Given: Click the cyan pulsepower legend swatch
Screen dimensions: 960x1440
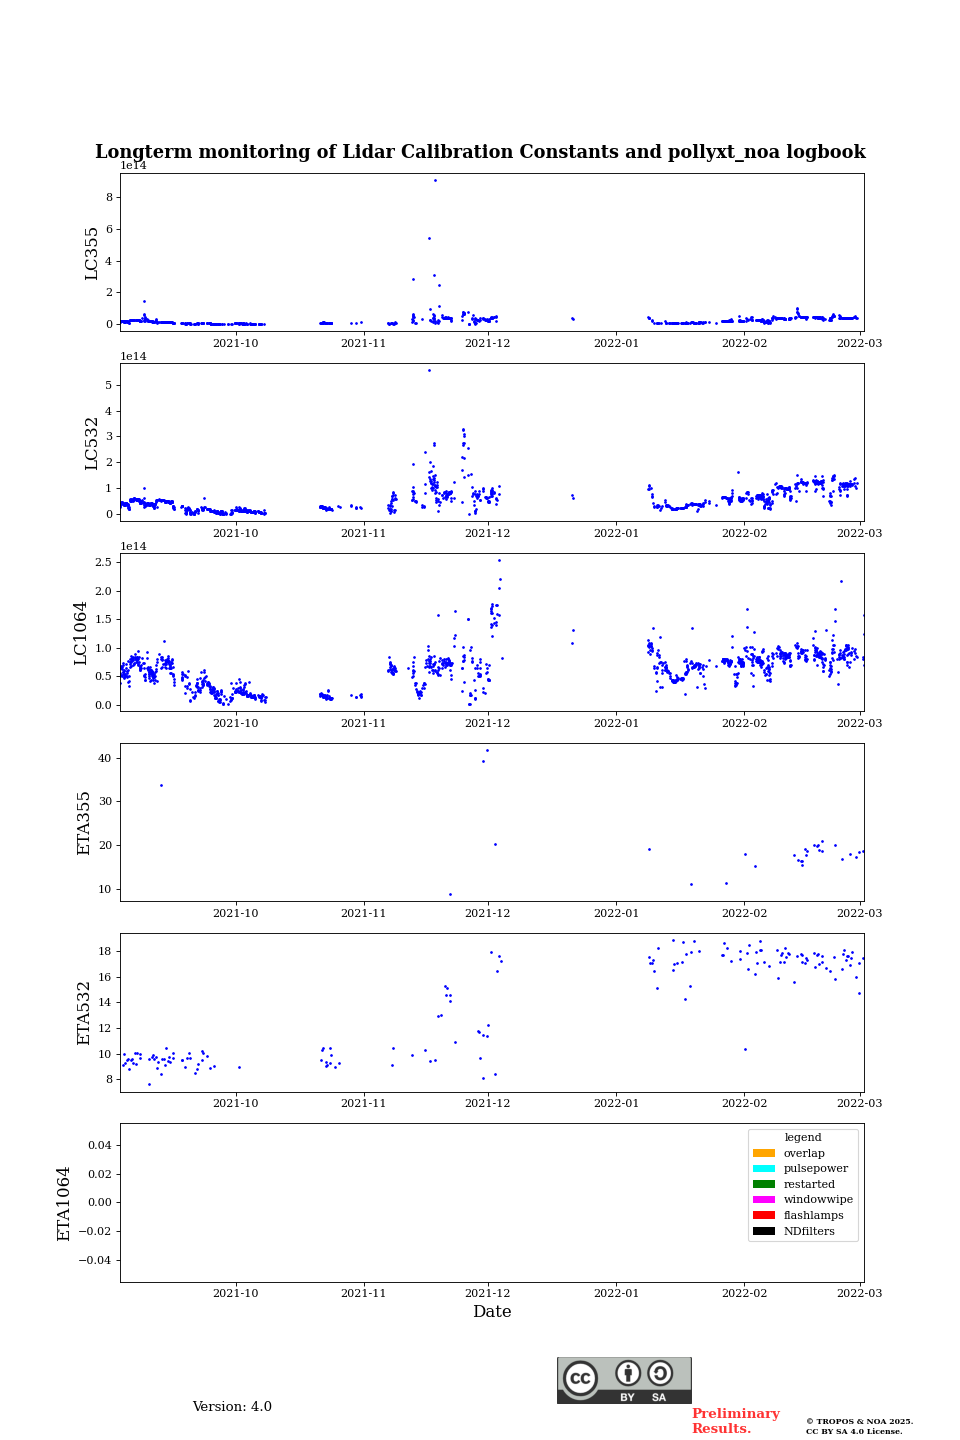Looking at the screenshot, I should pos(764,1168).
